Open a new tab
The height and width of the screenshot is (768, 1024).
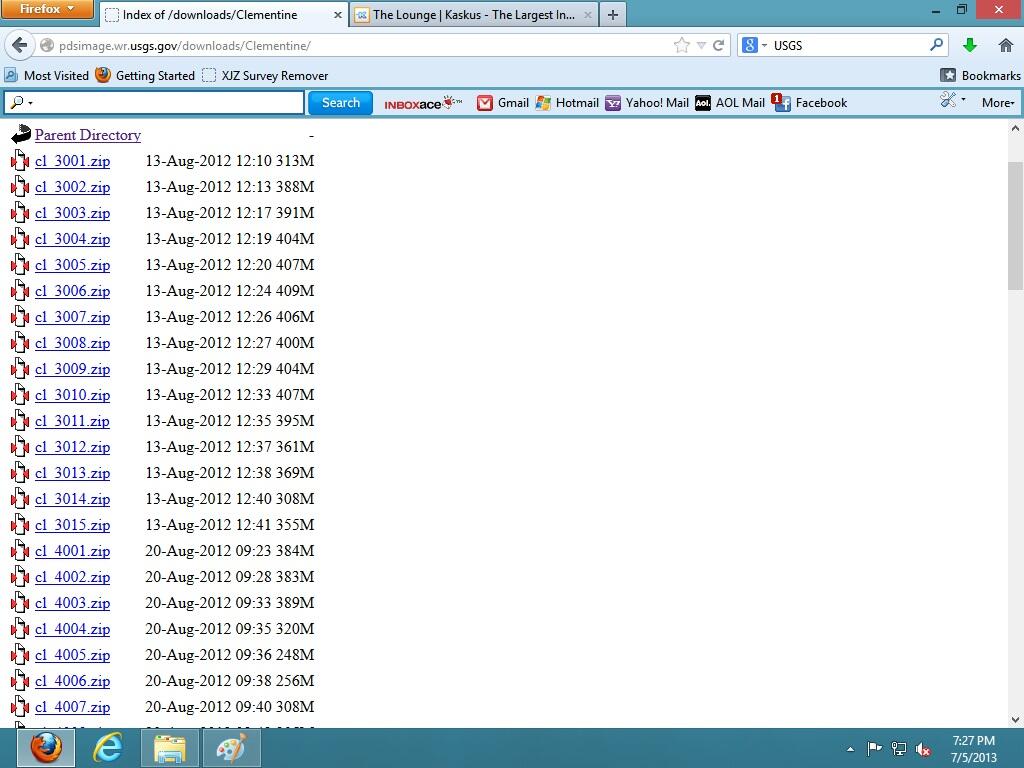[612, 15]
